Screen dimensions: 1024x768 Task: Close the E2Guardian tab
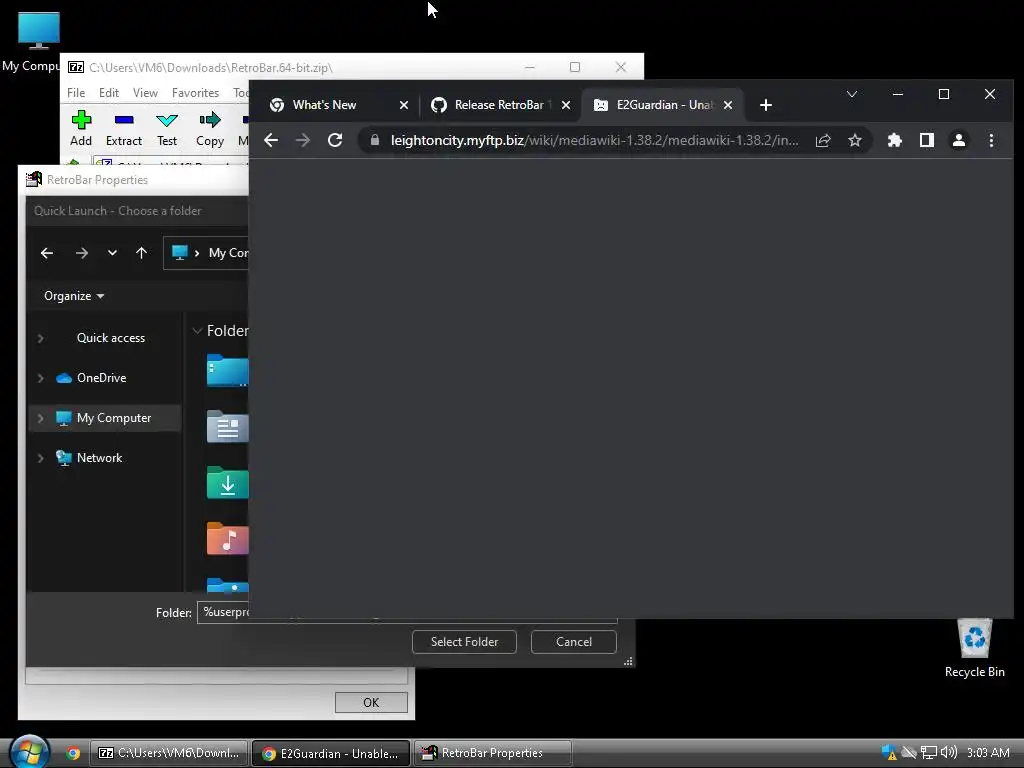[728, 105]
